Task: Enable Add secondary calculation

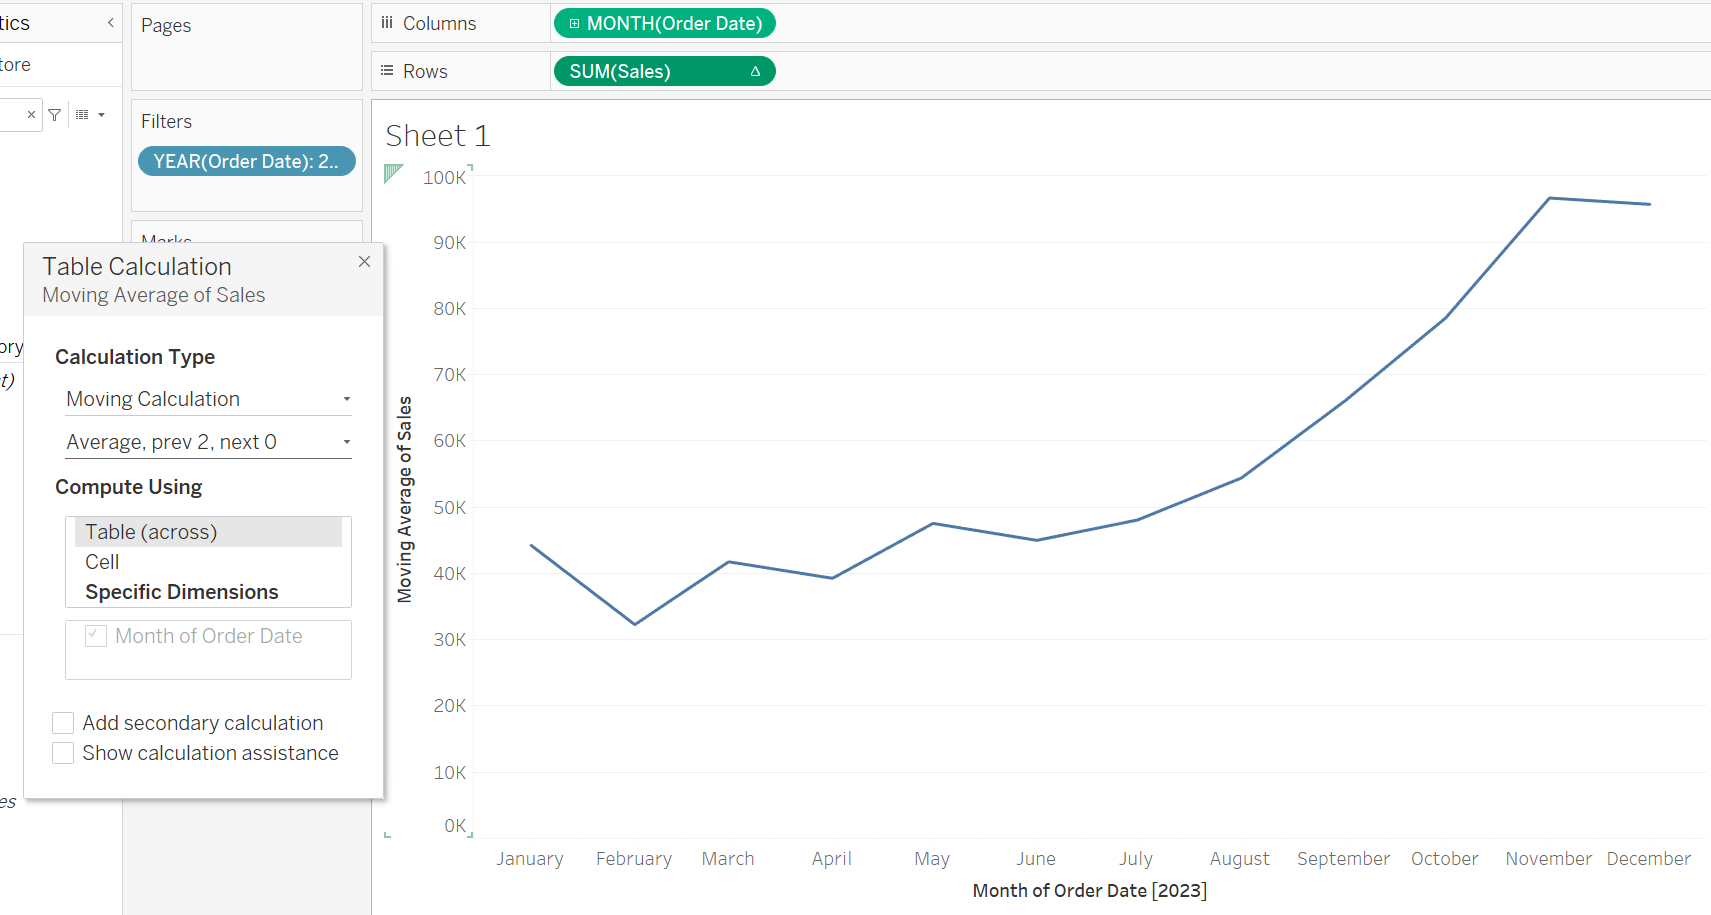Action: click(x=62, y=722)
